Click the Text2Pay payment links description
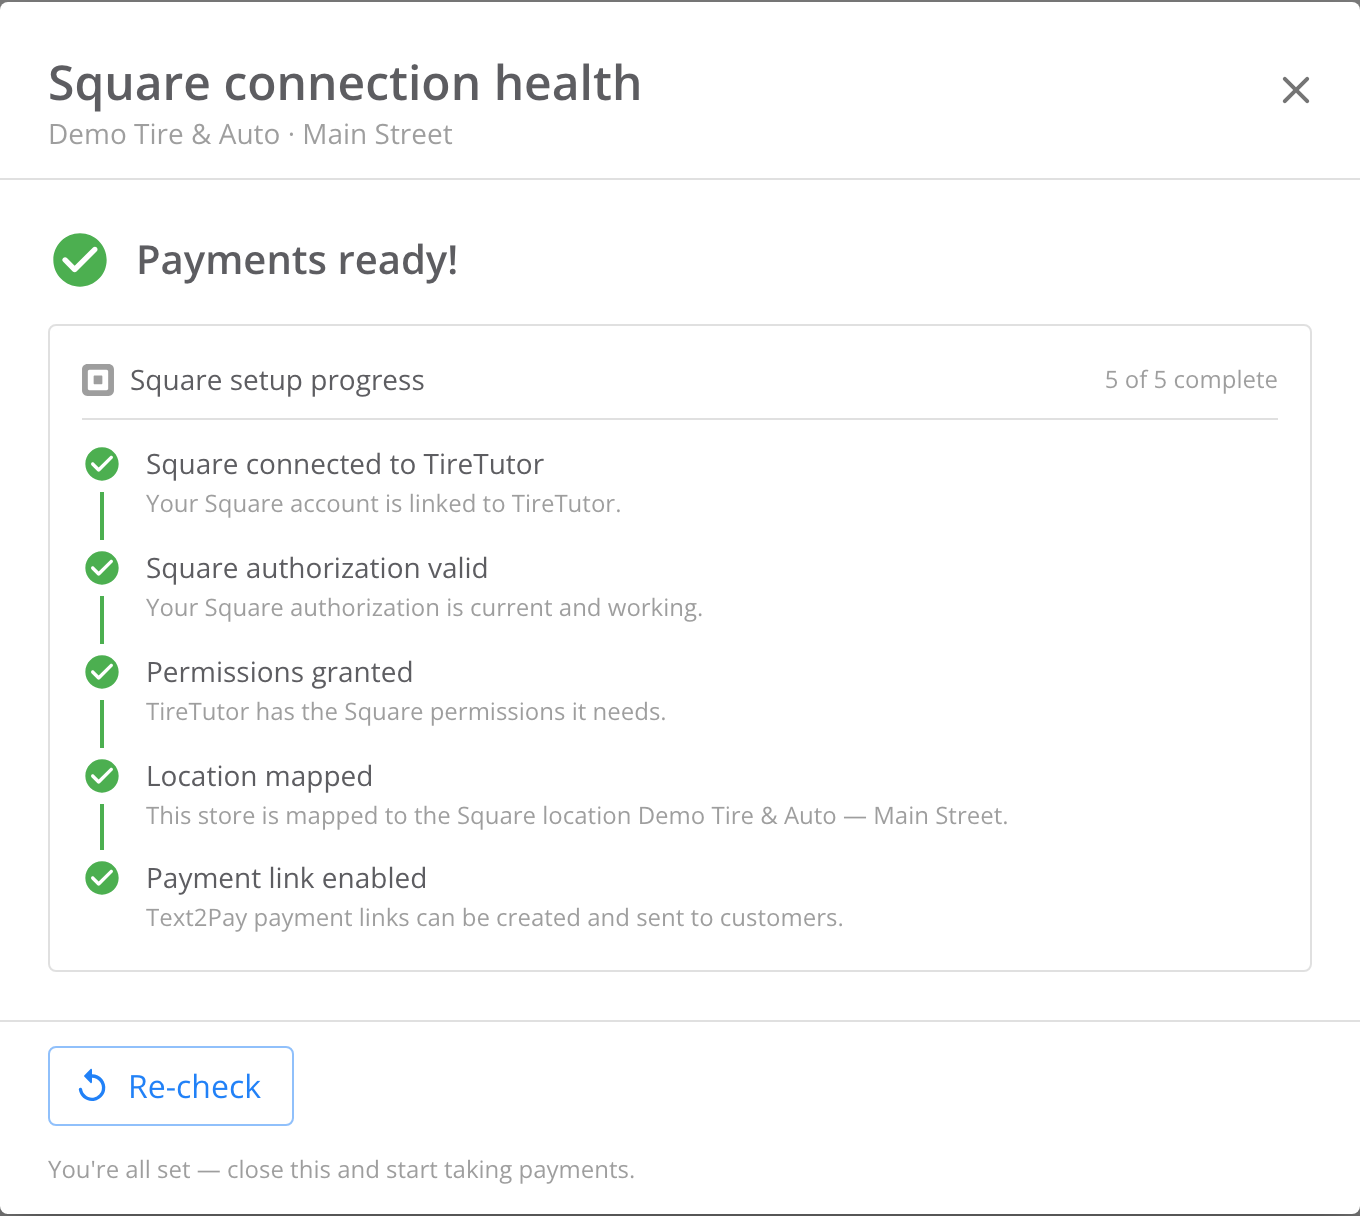Screen dimensions: 1360x1216 [495, 918]
